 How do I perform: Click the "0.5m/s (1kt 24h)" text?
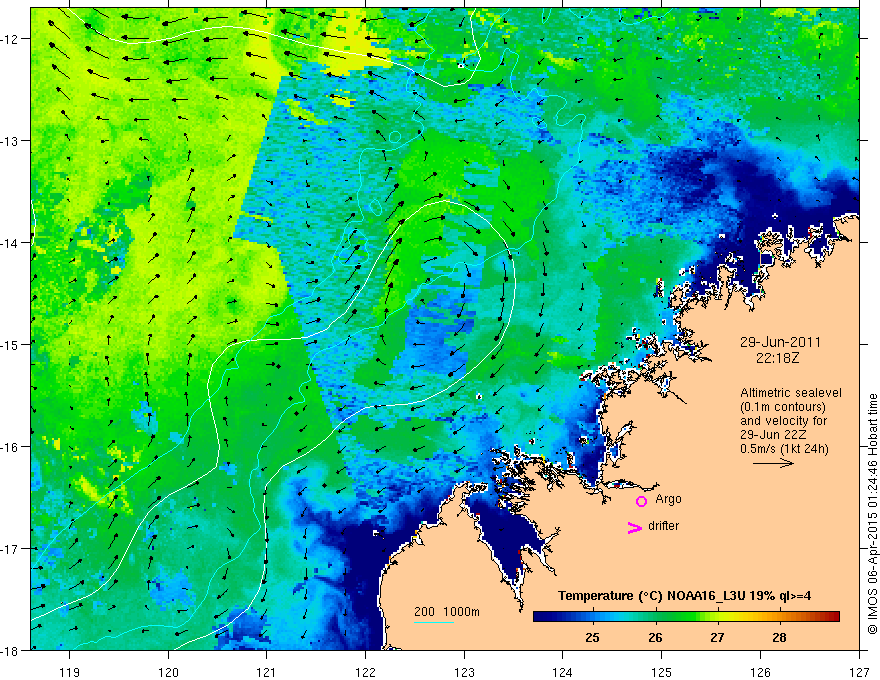(x=784, y=449)
